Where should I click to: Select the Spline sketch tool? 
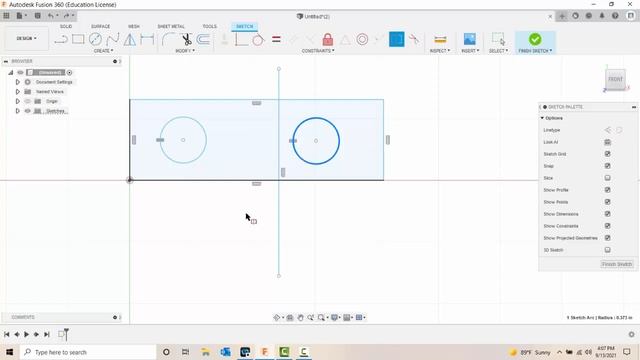click(x=113, y=39)
